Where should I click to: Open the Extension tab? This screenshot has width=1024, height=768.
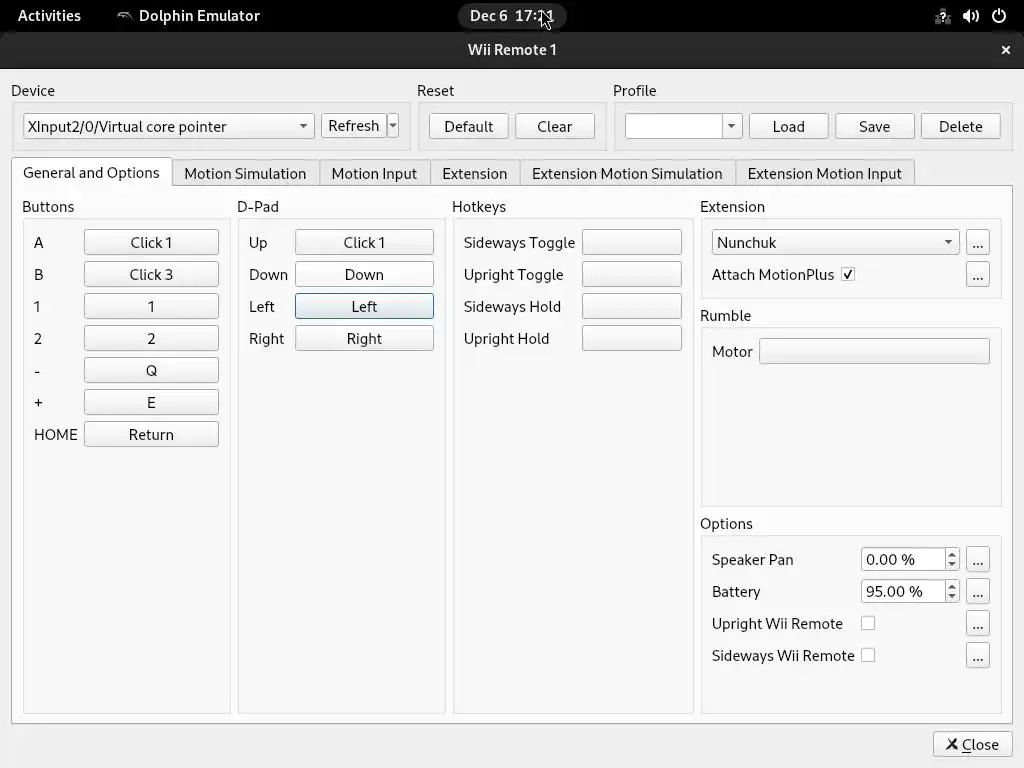(x=475, y=173)
